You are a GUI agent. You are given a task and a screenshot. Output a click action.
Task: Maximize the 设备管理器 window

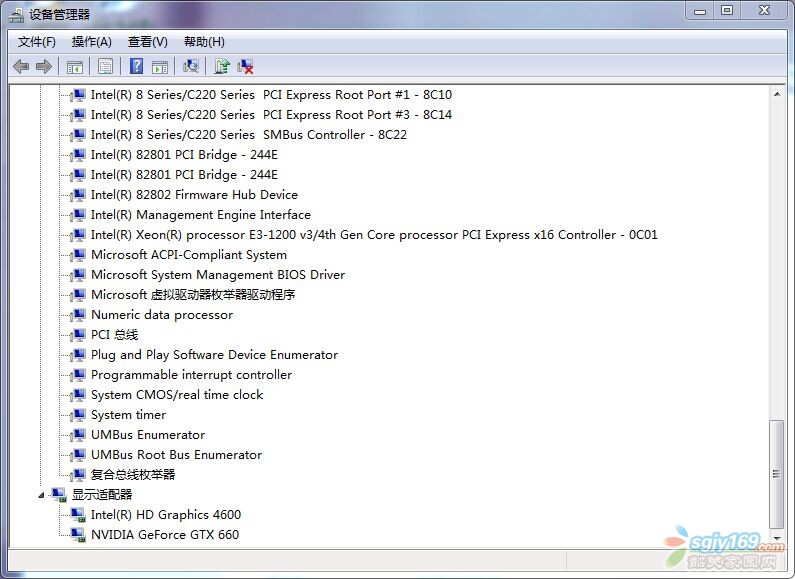(x=727, y=10)
